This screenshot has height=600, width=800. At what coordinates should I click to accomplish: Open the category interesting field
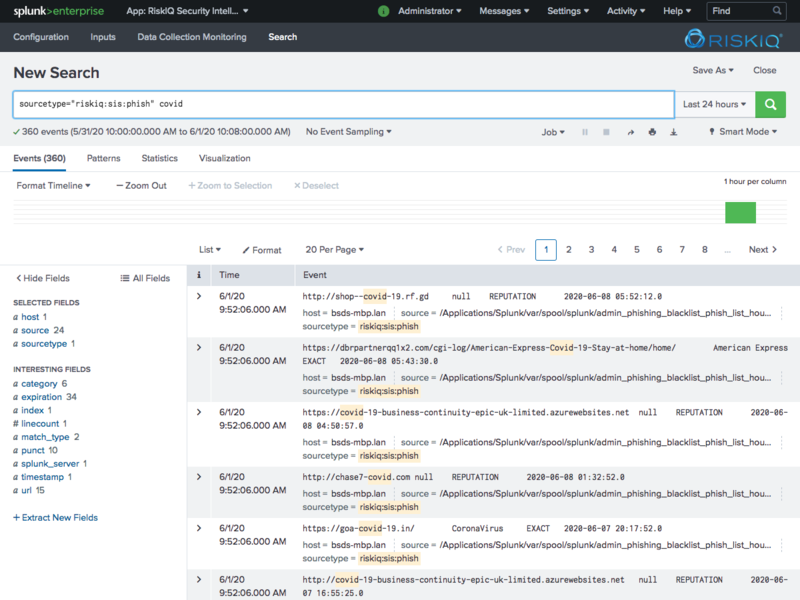click(x=40, y=384)
